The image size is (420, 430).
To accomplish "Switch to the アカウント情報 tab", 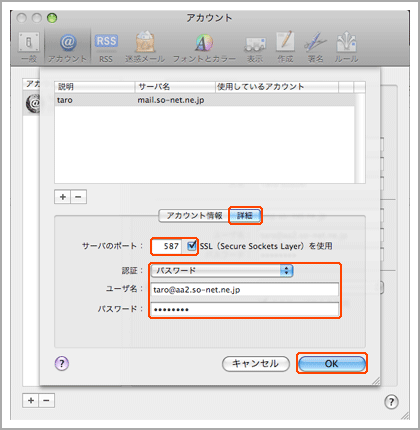I will coord(194,216).
